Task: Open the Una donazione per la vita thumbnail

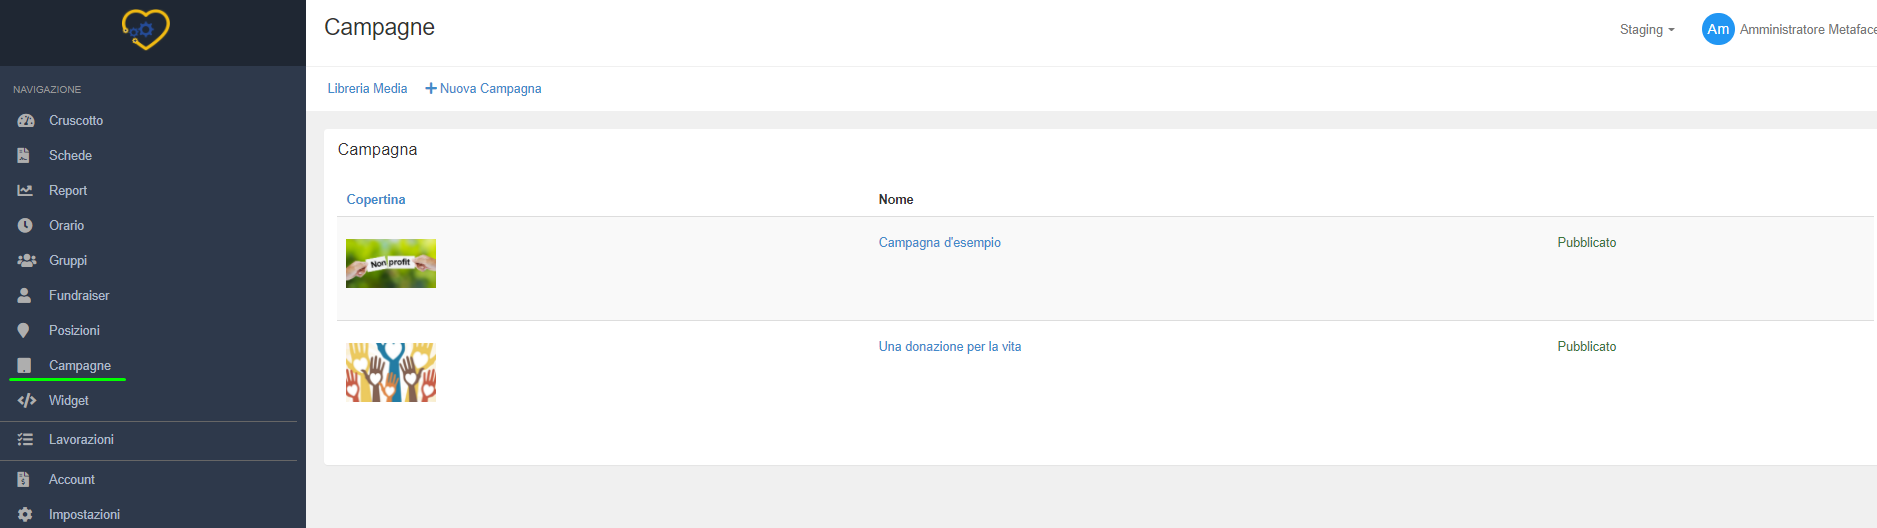Action: 391,372
